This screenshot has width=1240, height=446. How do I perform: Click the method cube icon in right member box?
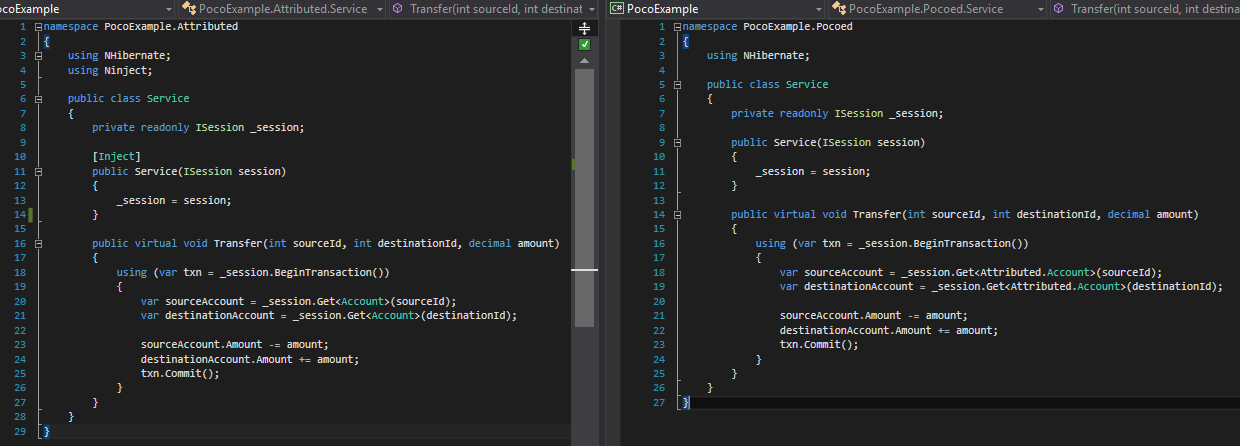pyautogui.click(x=1060, y=9)
